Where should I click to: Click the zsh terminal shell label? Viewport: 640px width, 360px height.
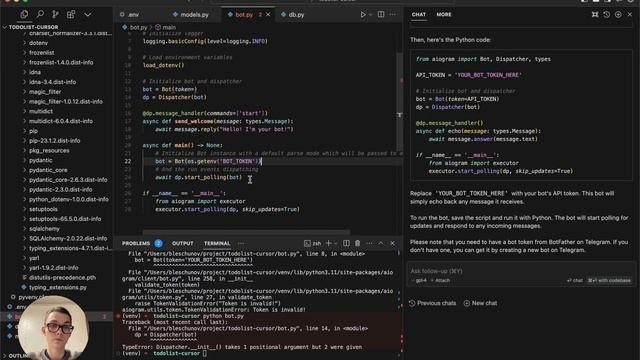(313, 243)
